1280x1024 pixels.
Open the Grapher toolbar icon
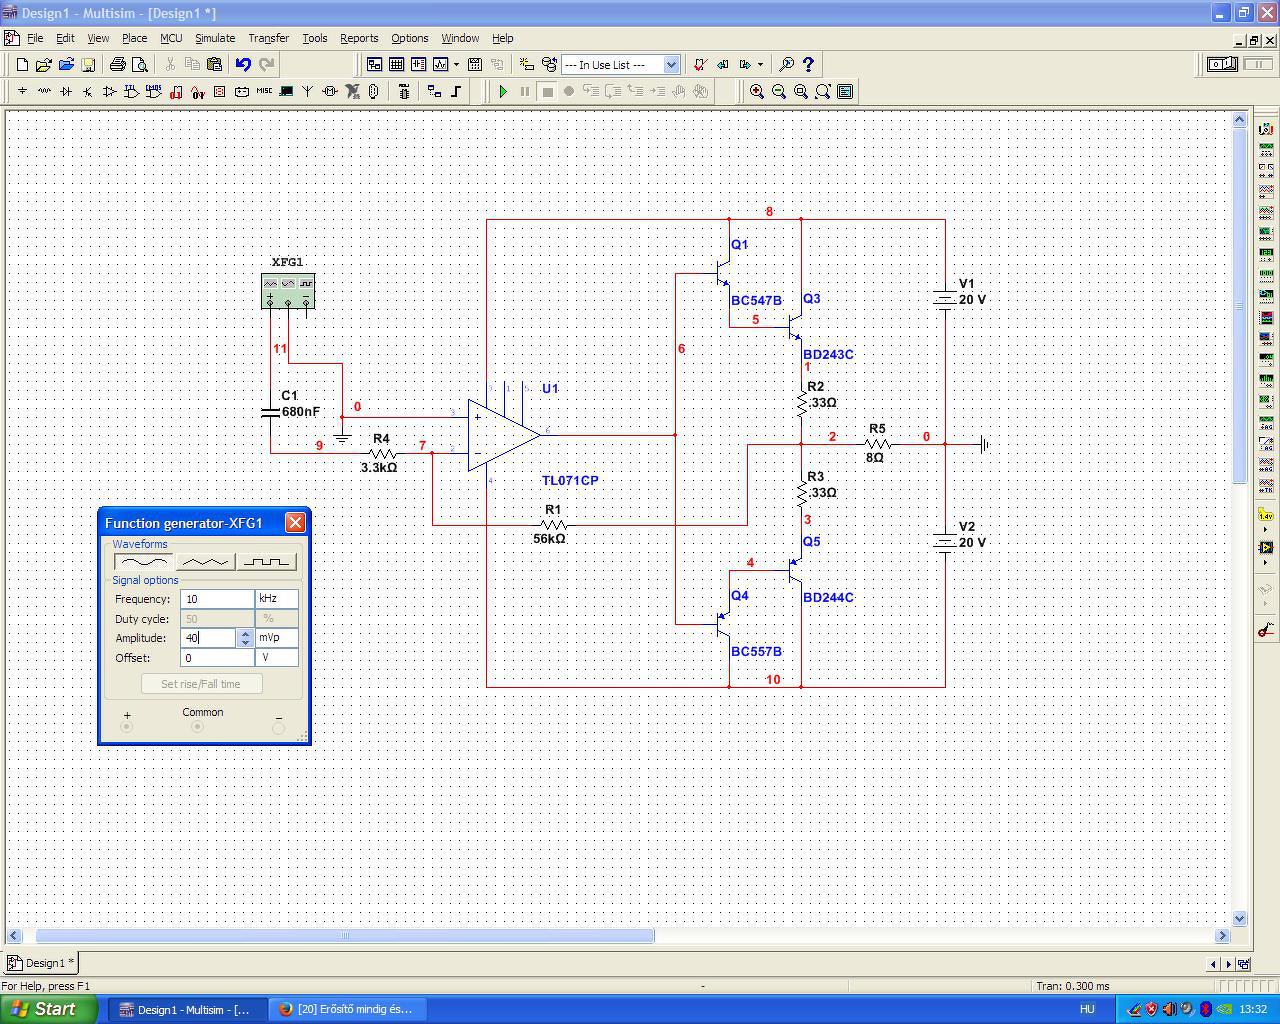pyautogui.click(x=440, y=64)
